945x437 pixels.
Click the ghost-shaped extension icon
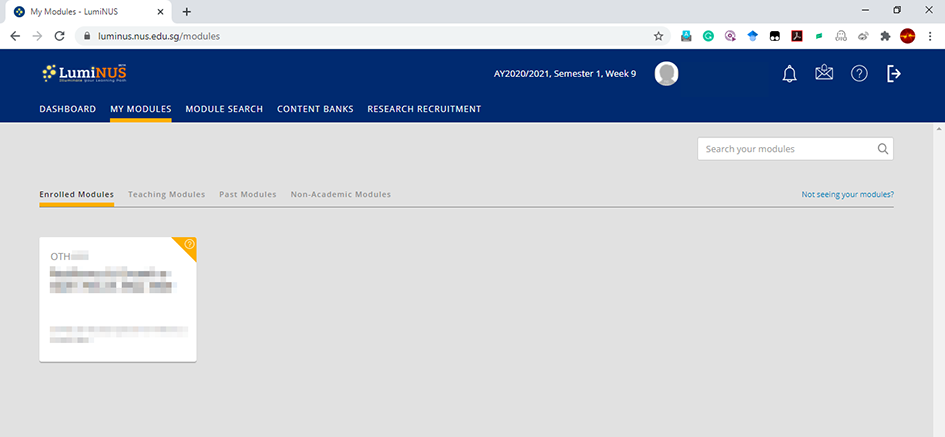pyautogui.click(x=841, y=36)
